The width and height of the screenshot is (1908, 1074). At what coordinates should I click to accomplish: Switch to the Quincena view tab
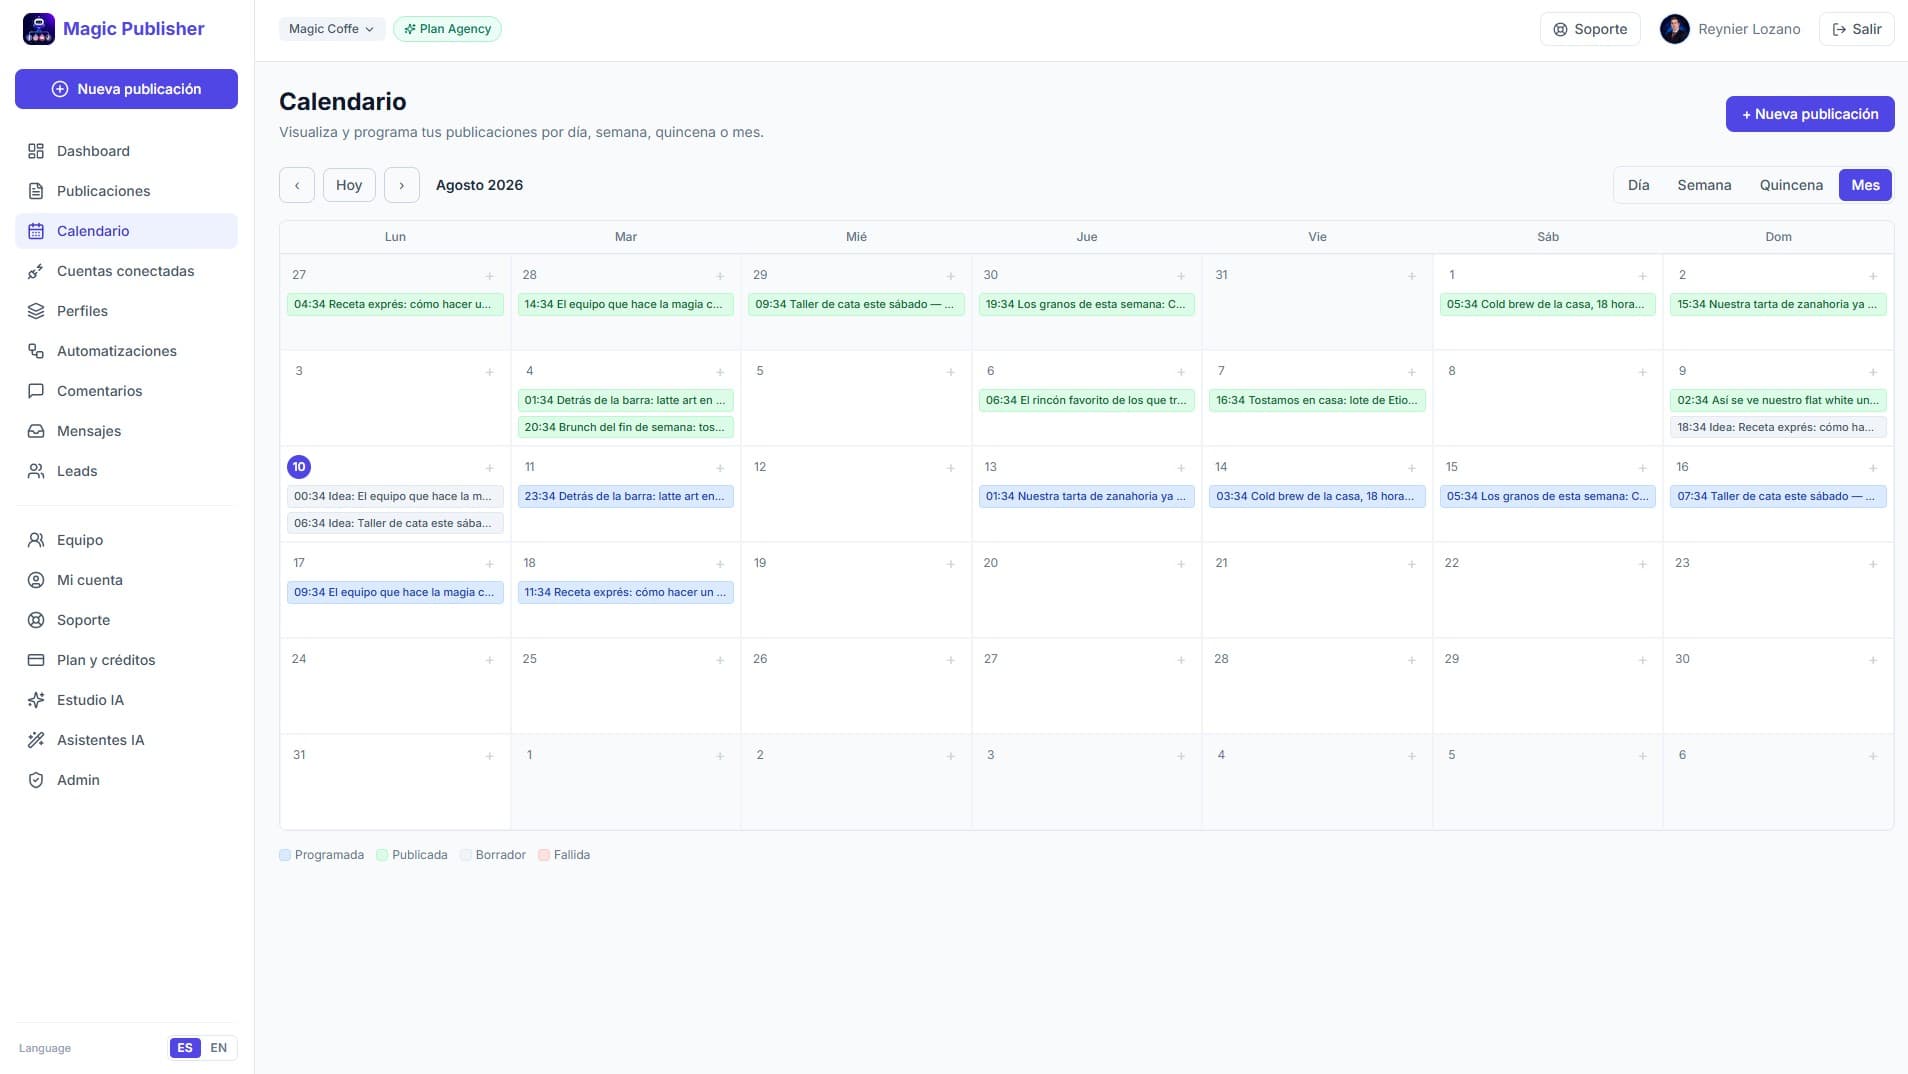(x=1791, y=185)
